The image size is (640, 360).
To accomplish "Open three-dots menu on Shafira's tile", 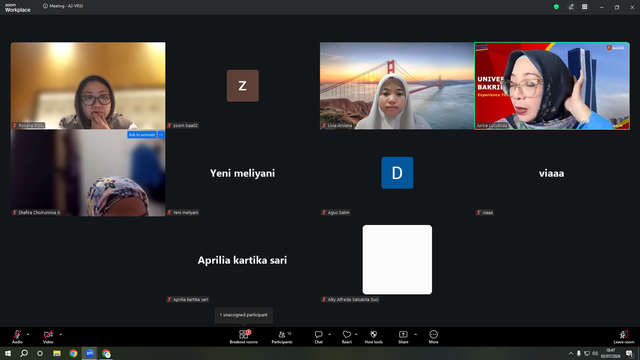I will tap(161, 135).
